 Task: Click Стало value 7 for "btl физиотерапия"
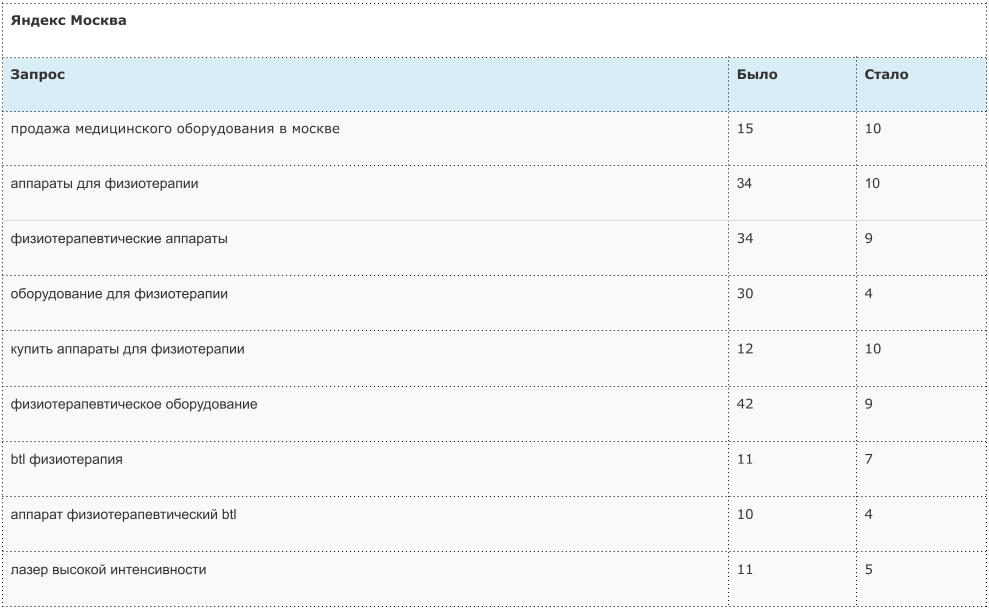869,459
